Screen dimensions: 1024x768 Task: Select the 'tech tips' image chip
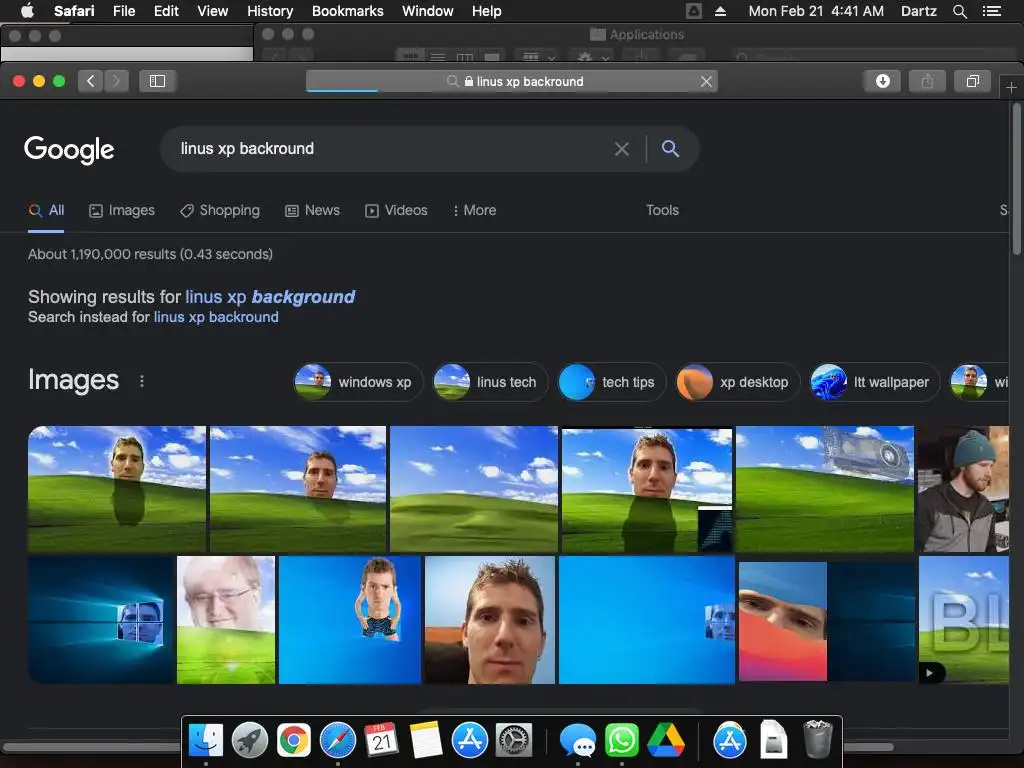pyautogui.click(x=612, y=382)
